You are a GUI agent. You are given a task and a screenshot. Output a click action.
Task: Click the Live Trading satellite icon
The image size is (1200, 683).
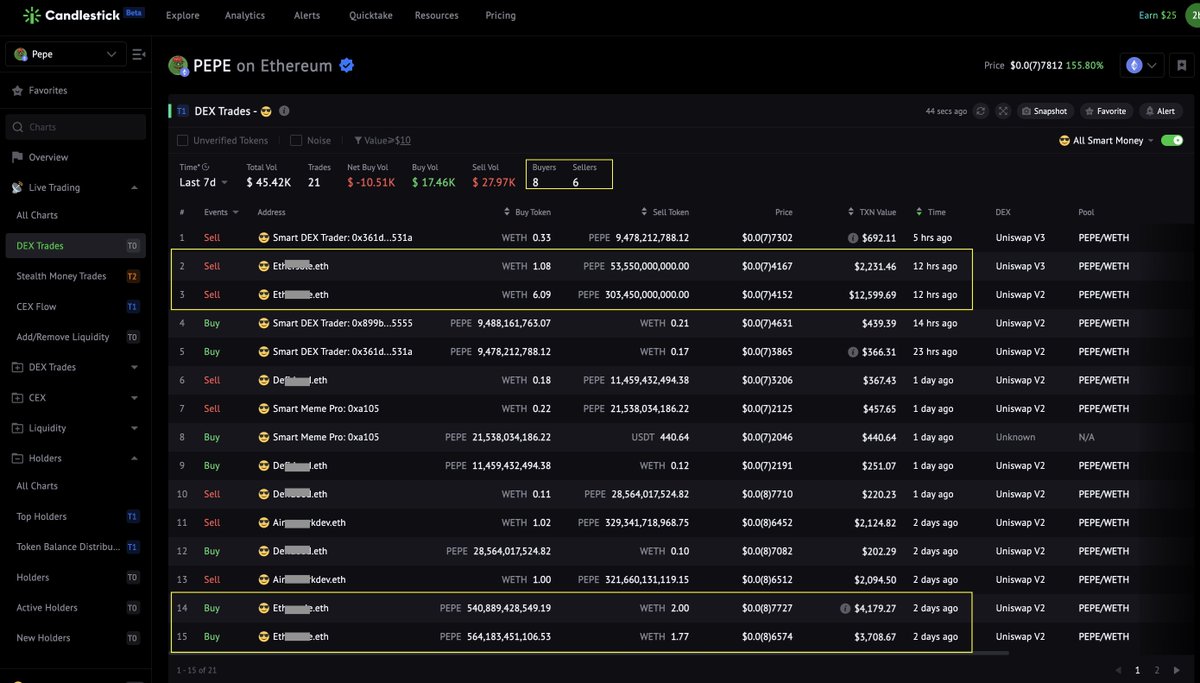17,187
